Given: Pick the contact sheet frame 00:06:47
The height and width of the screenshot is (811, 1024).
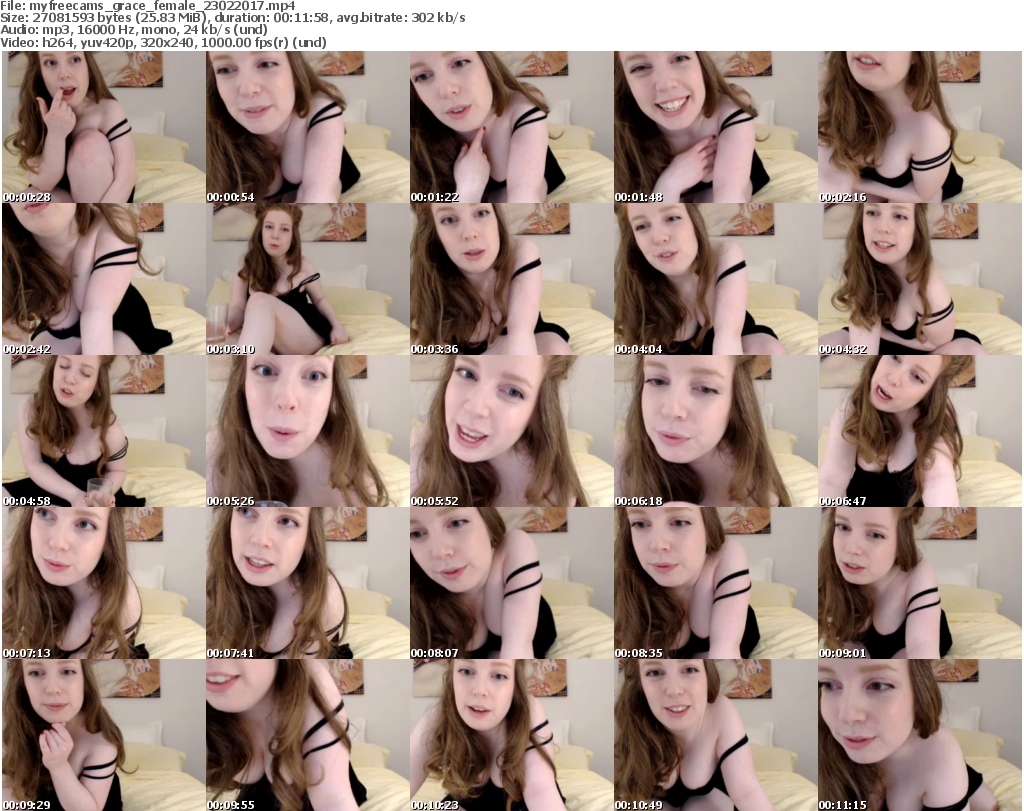Looking at the screenshot, I should coord(920,432).
